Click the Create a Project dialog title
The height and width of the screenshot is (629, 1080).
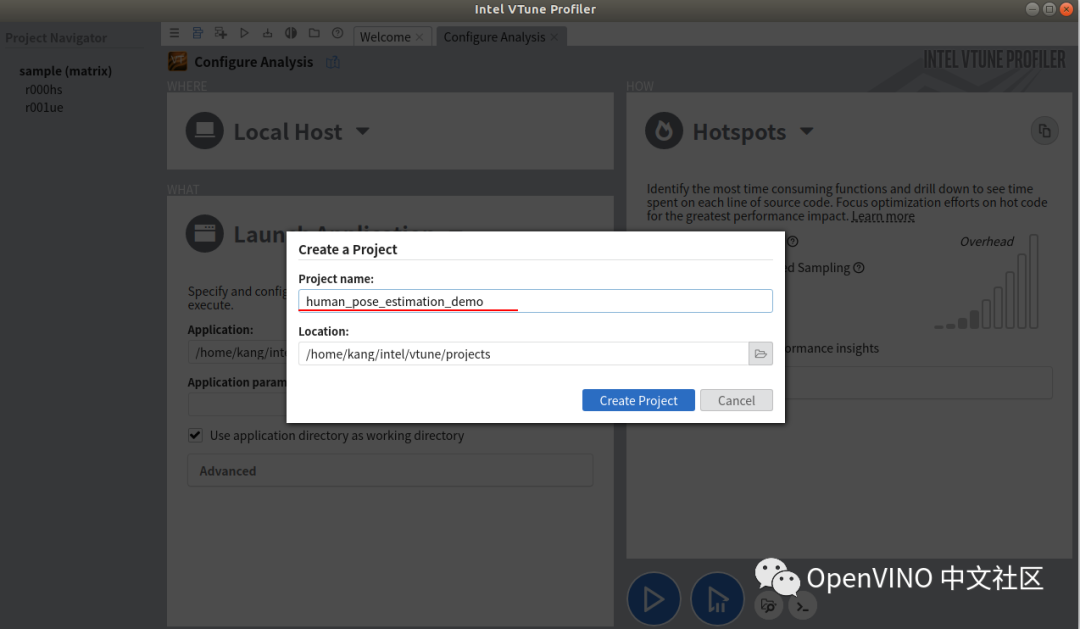pyautogui.click(x=348, y=249)
